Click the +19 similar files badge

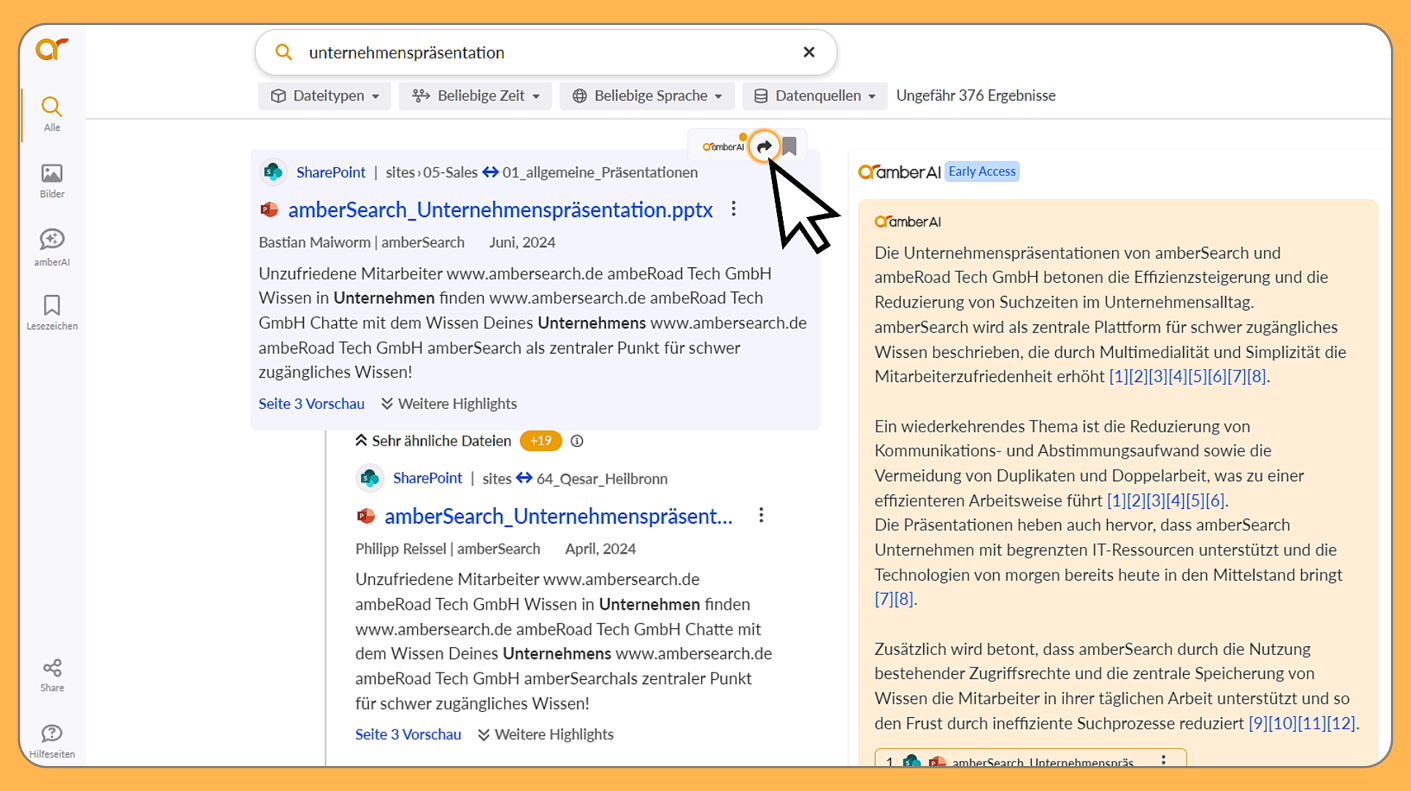click(541, 441)
